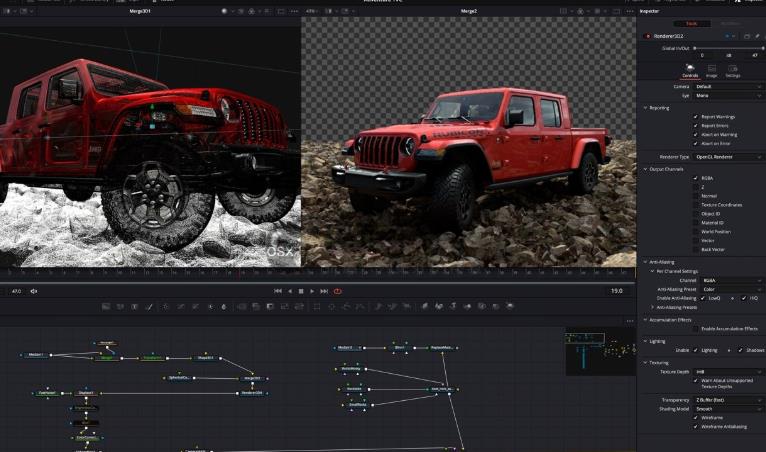Screen dimensions: 766x452
Task: Select the Polygon mask tool
Action: (x=346, y=306)
